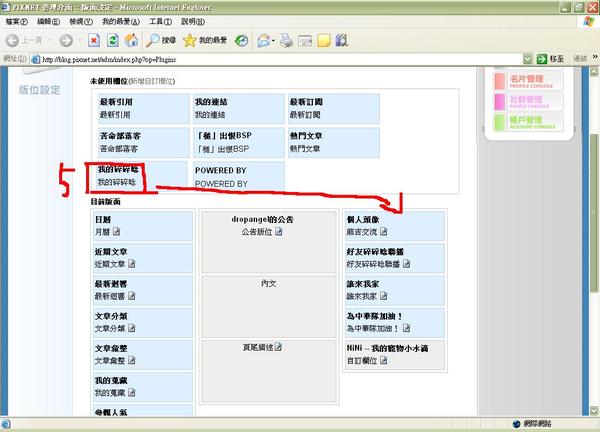Click edit icon next to 自訂欄位
The width and height of the screenshot is (600, 432).
[x=384, y=360]
